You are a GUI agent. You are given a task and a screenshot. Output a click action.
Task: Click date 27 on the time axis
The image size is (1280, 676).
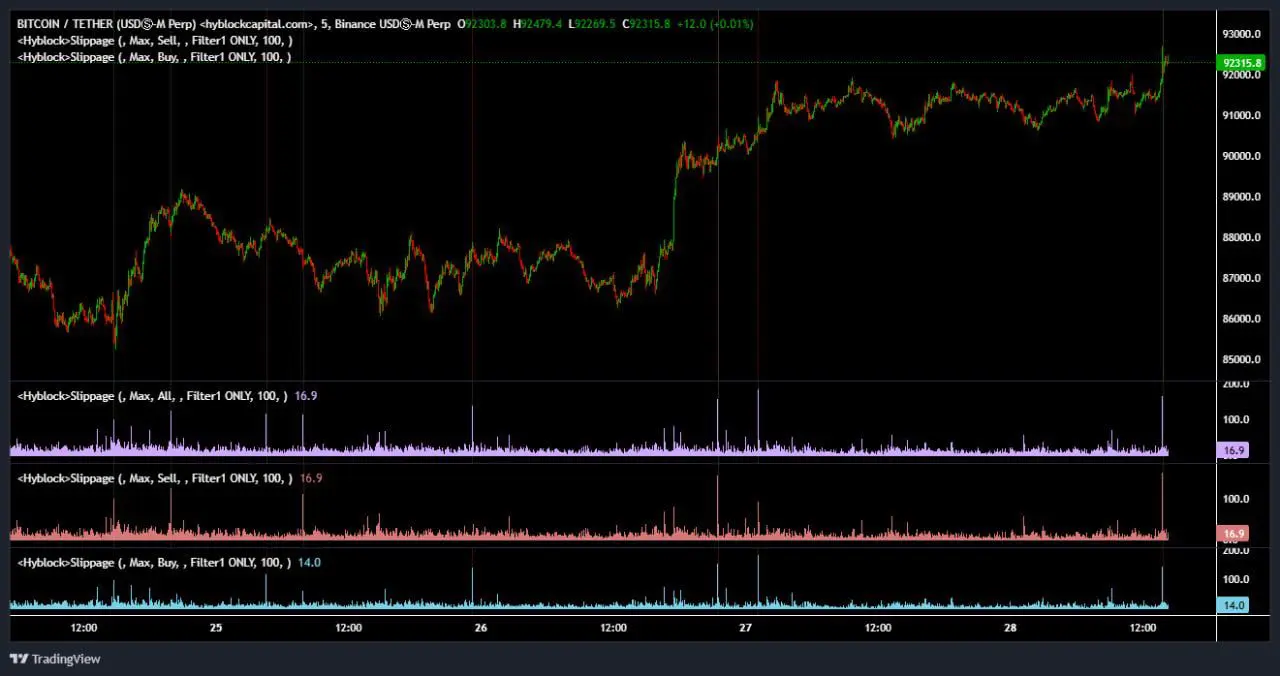tap(746, 628)
